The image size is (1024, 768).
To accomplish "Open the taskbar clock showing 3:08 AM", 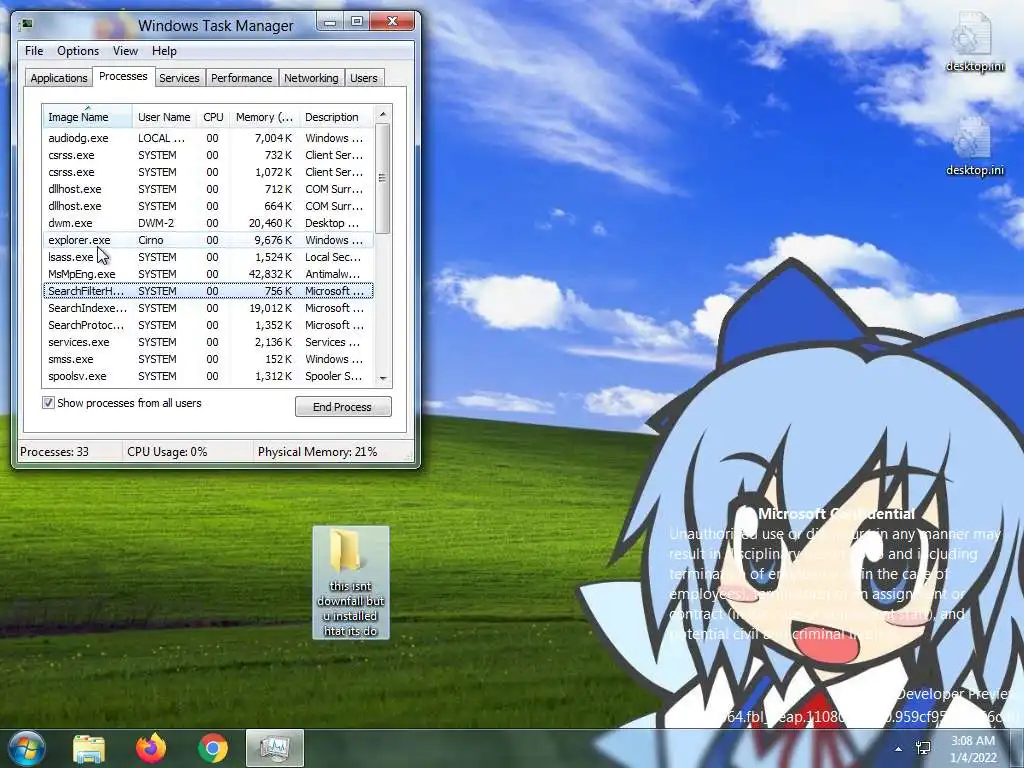I will tap(974, 749).
